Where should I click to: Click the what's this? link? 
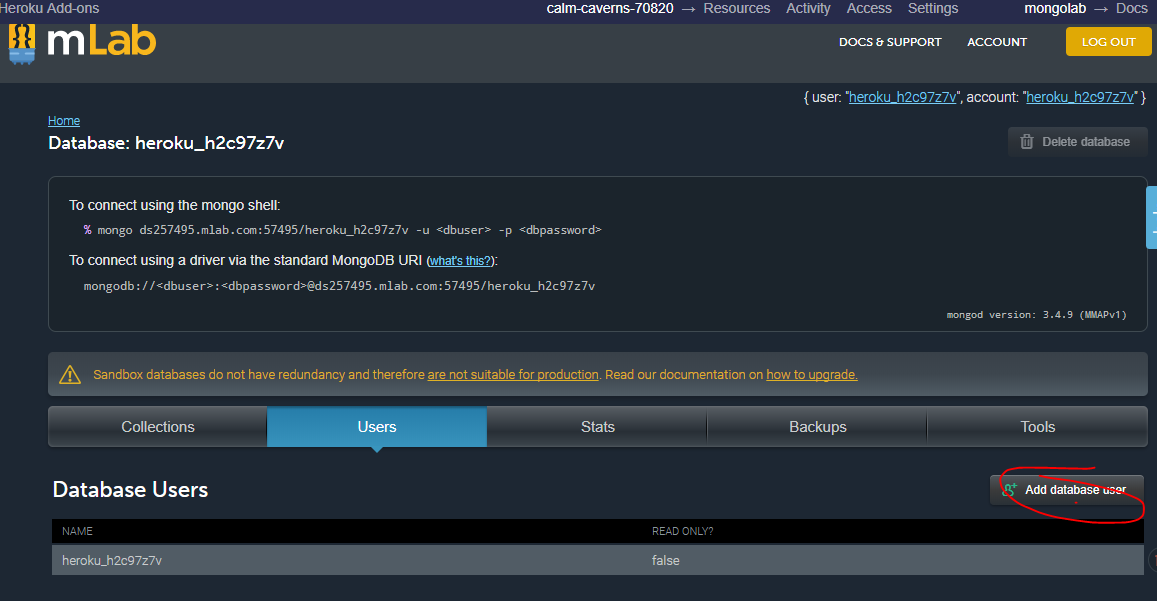point(460,261)
